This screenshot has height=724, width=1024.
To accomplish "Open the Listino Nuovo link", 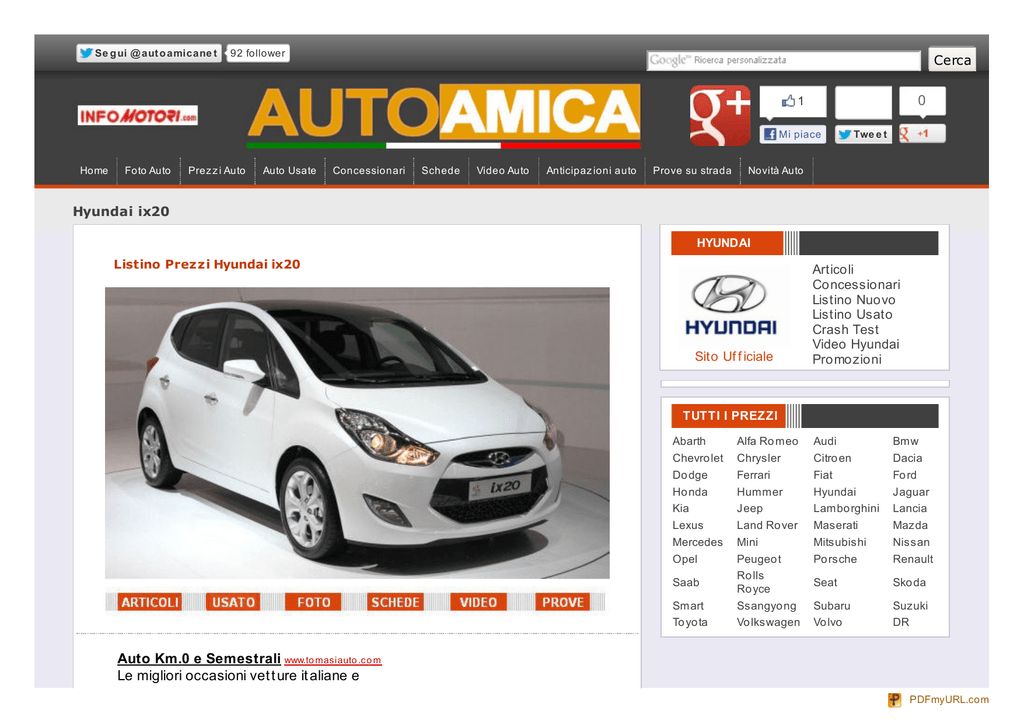I will tap(854, 300).
